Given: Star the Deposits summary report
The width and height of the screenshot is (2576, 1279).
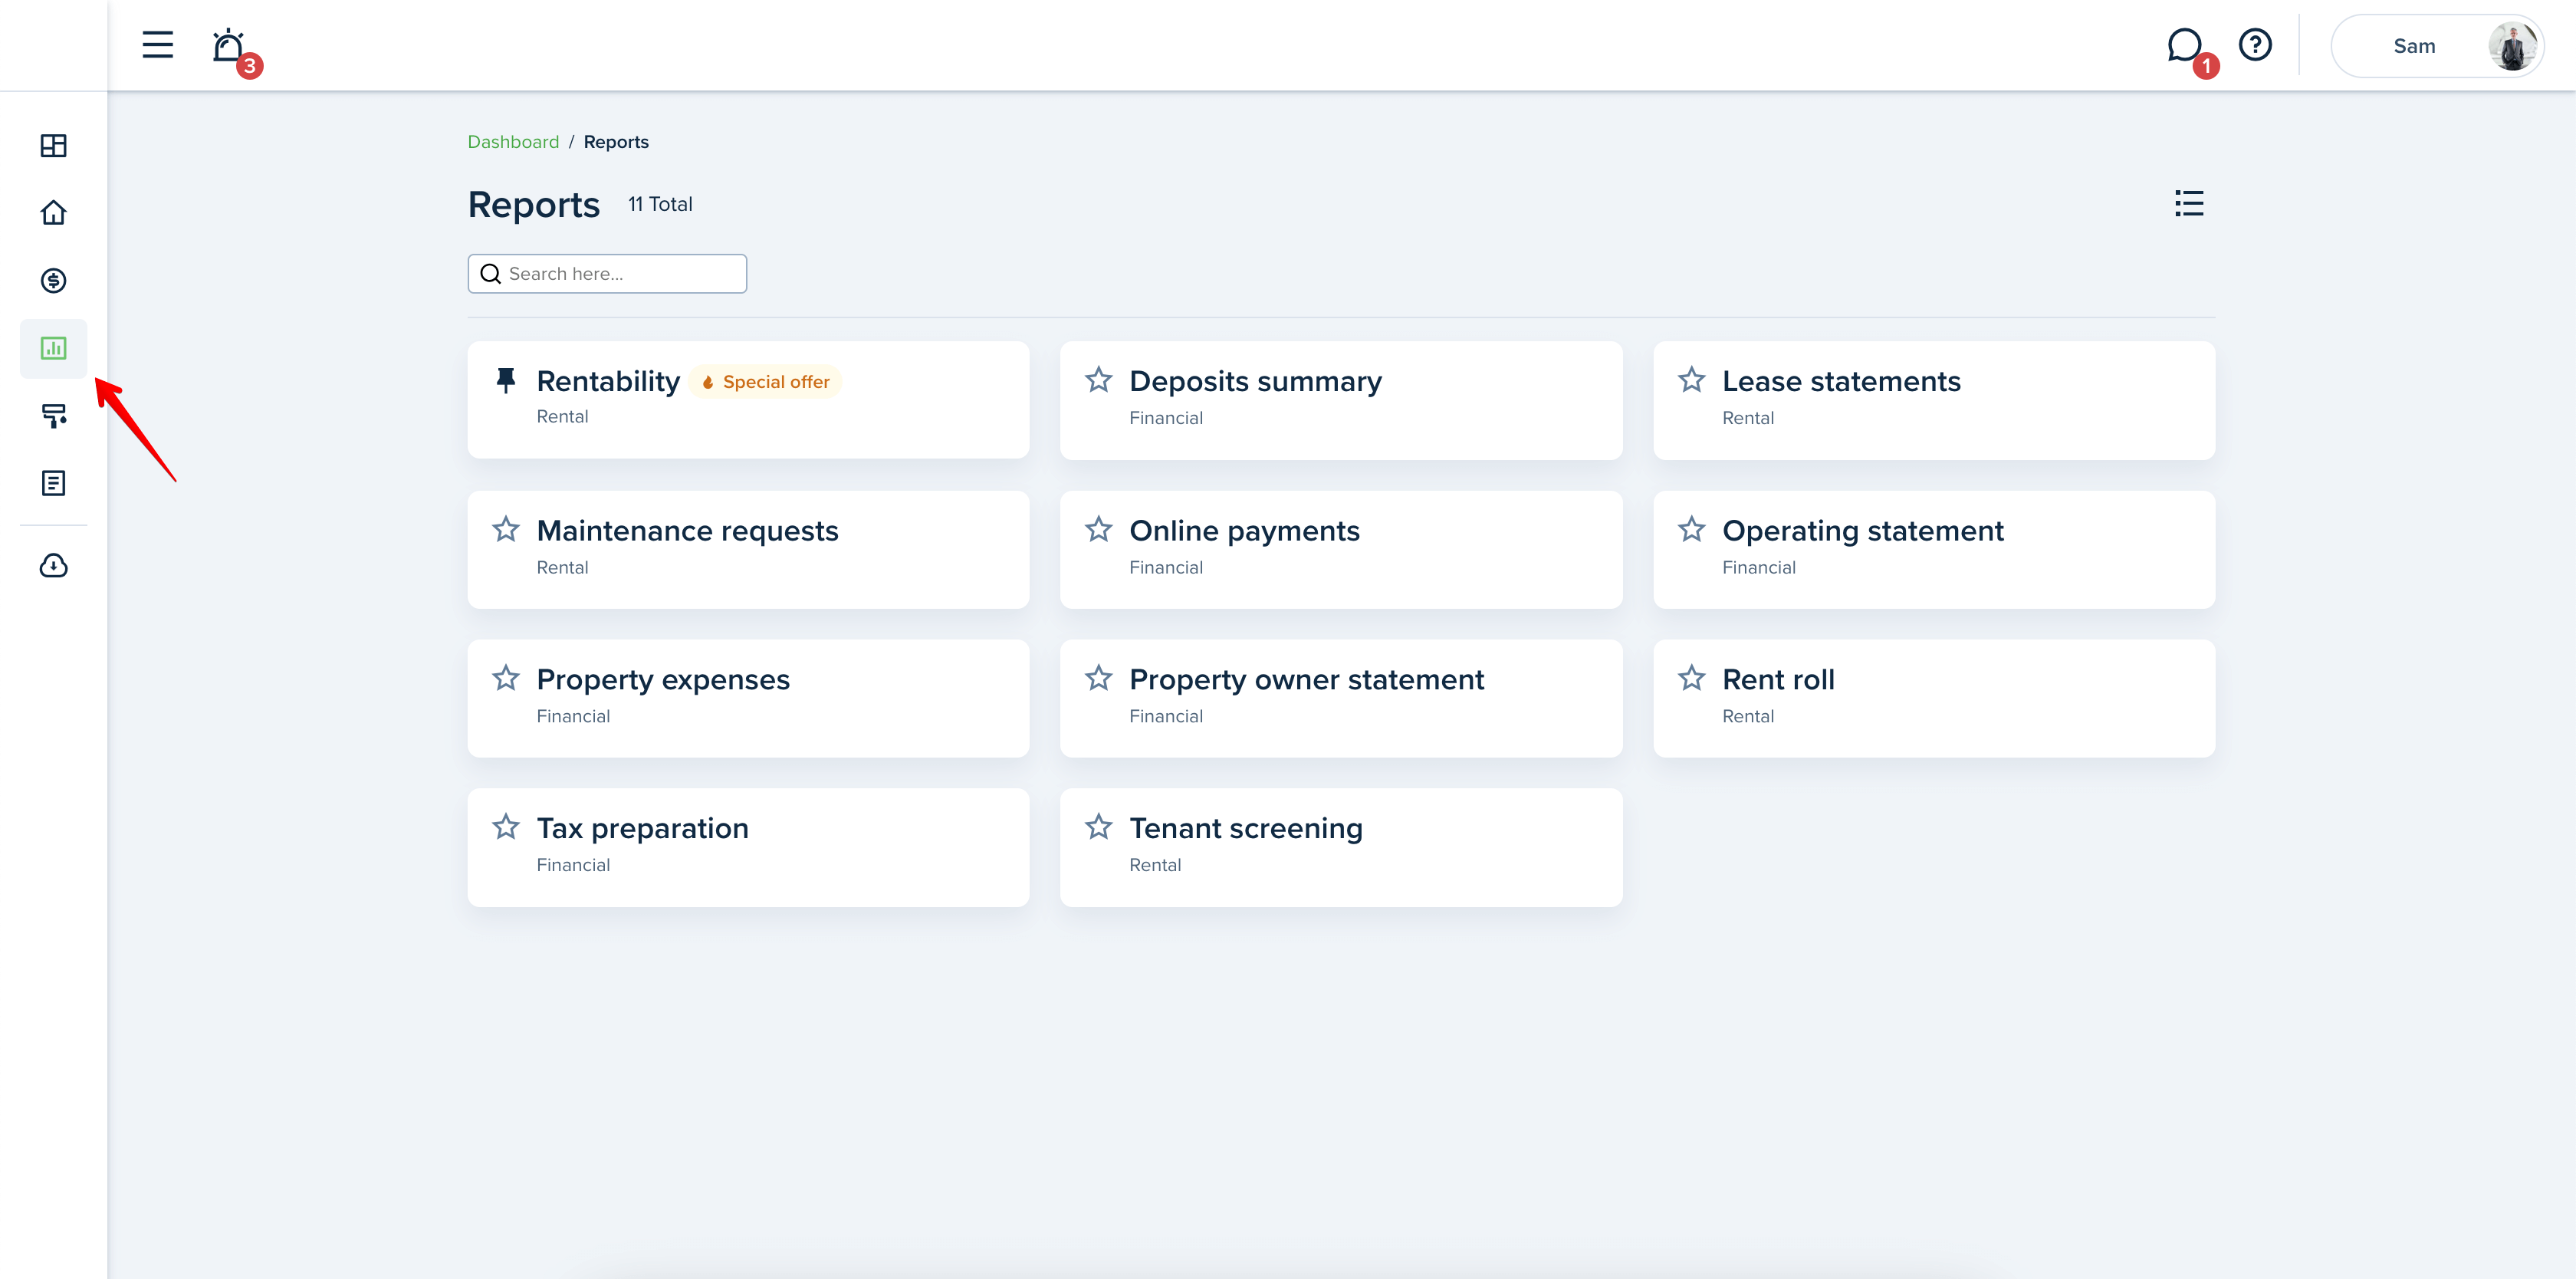Looking at the screenshot, I should (x=1098, y=380).
